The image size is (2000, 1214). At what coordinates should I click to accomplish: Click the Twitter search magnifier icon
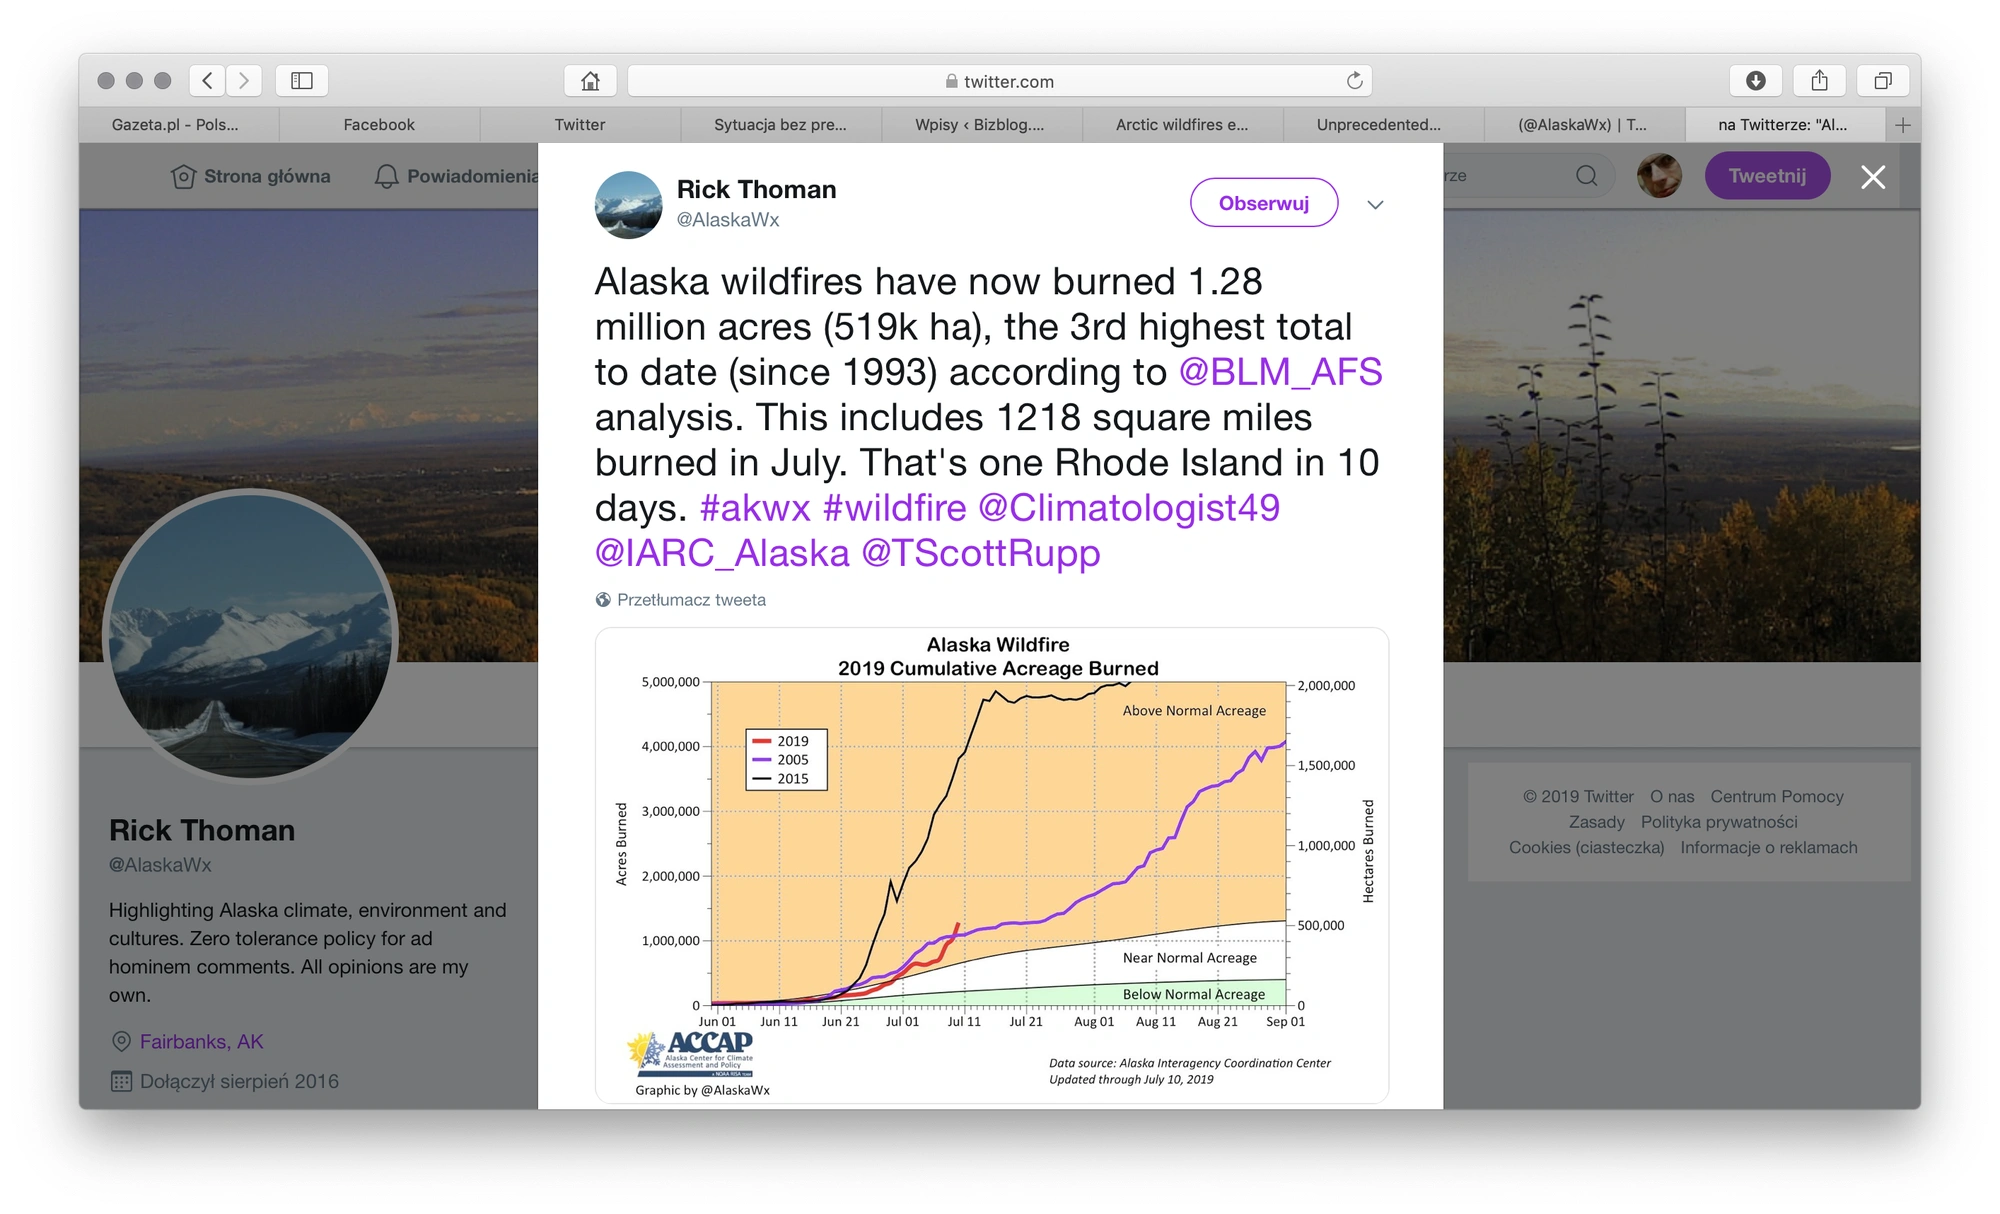tap(1586, 176)
